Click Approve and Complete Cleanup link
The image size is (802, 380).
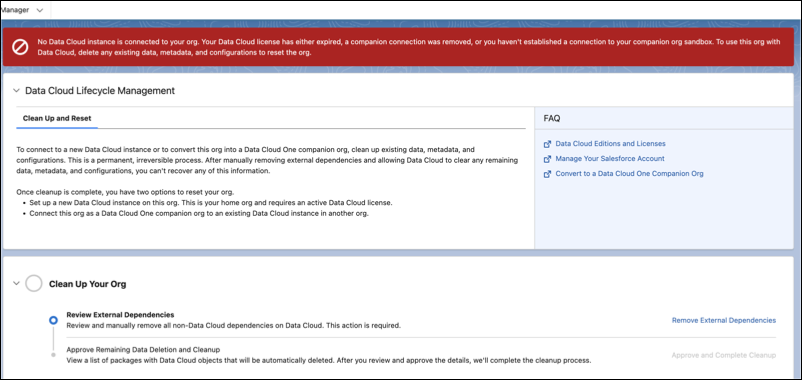click(724, 355)
